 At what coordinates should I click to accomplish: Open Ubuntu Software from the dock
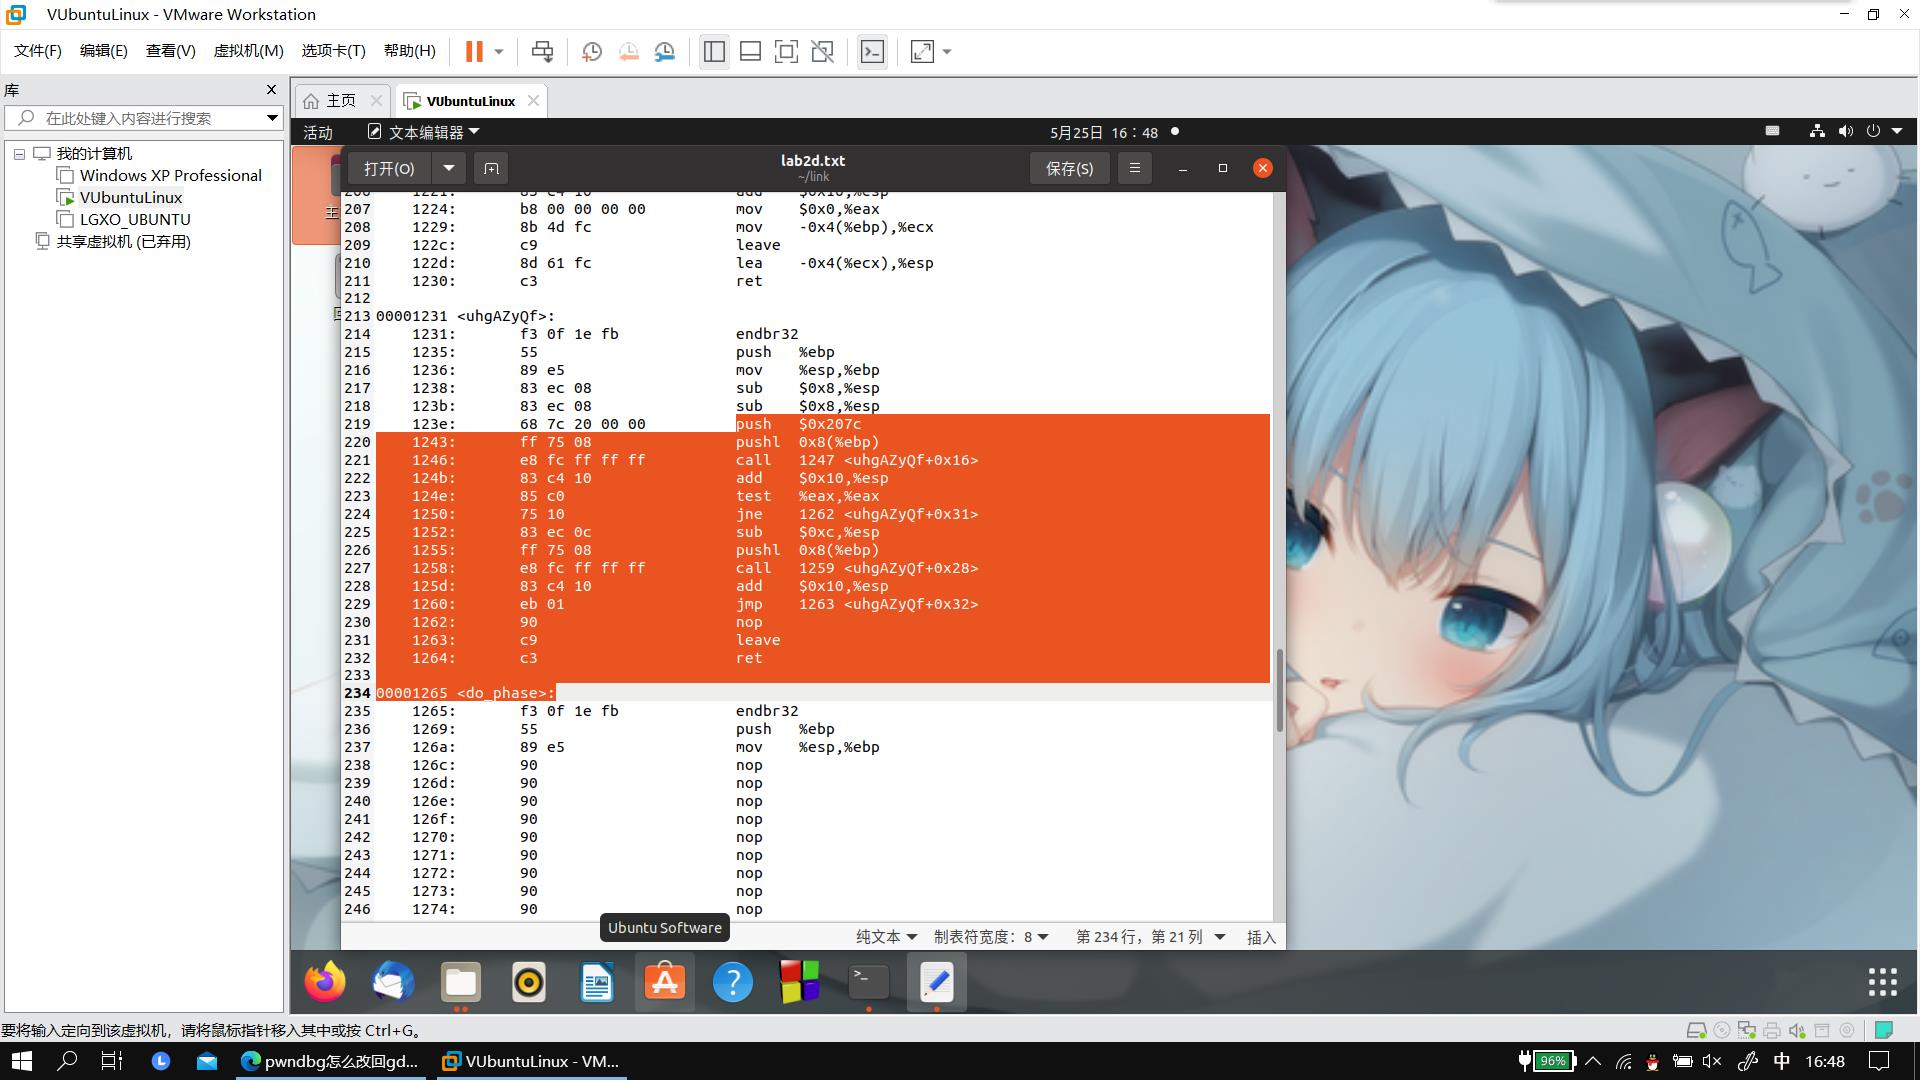[665, 982]
